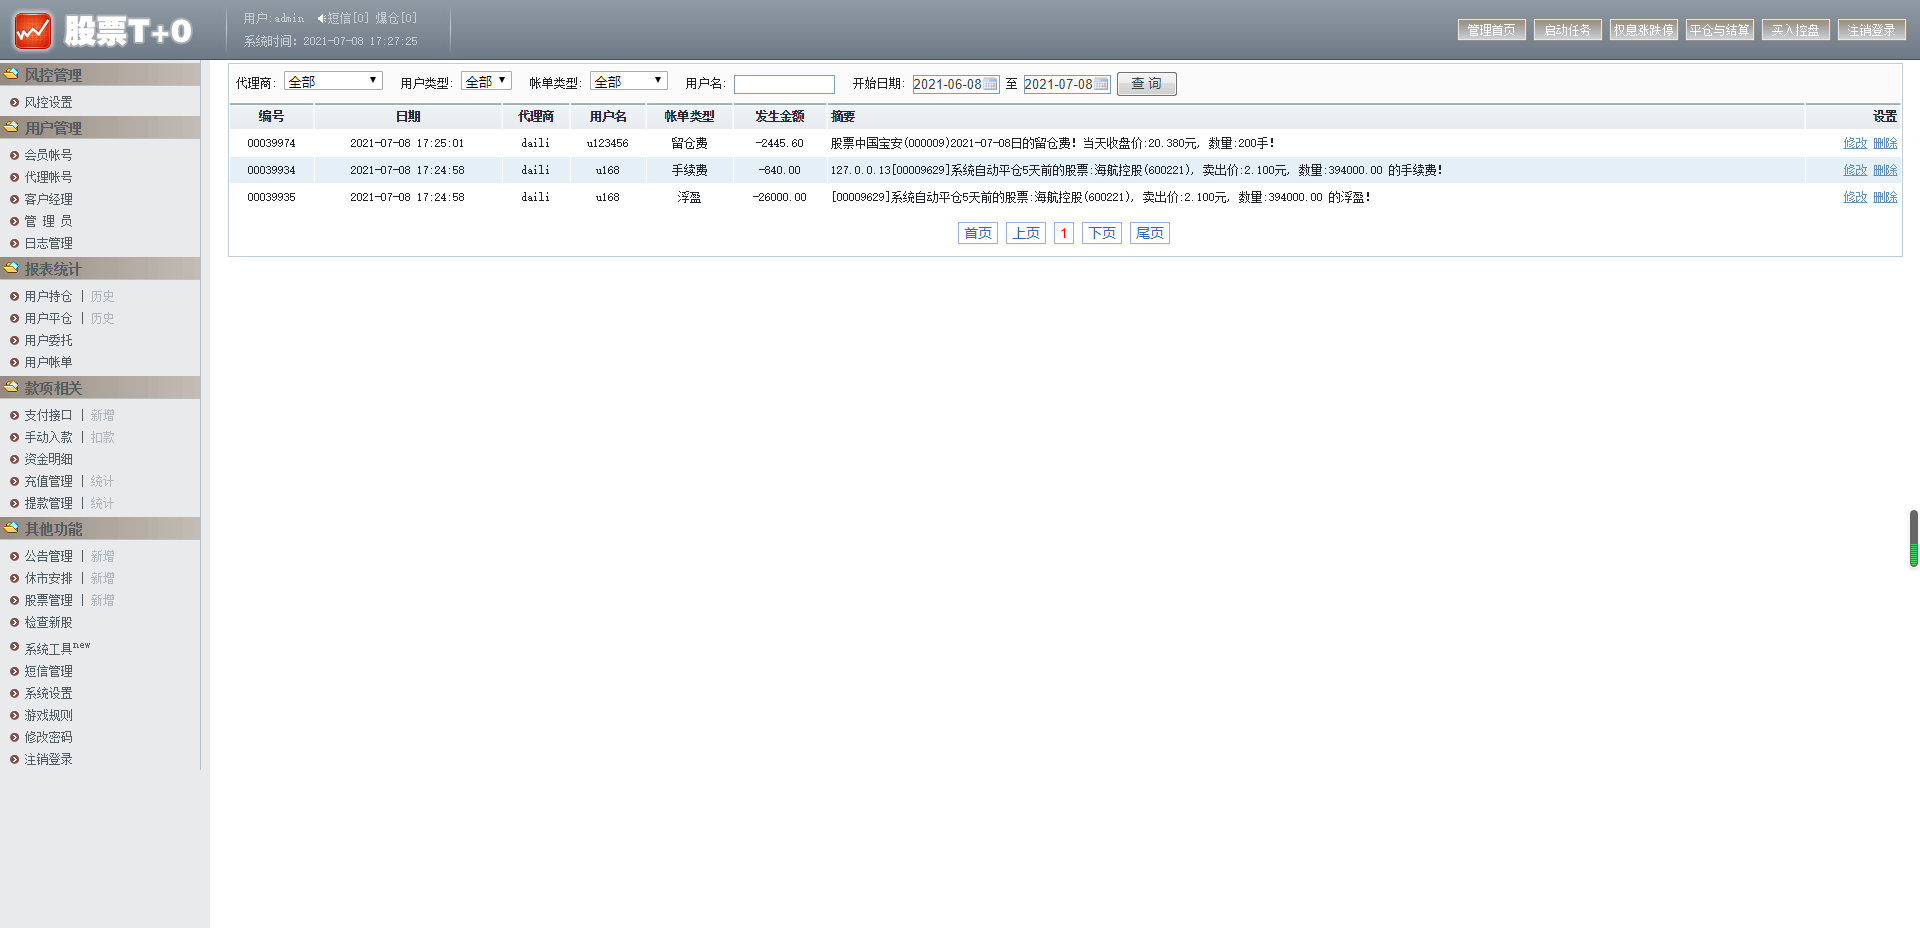Click 新增 beside 公告管理

click(102, 556)
